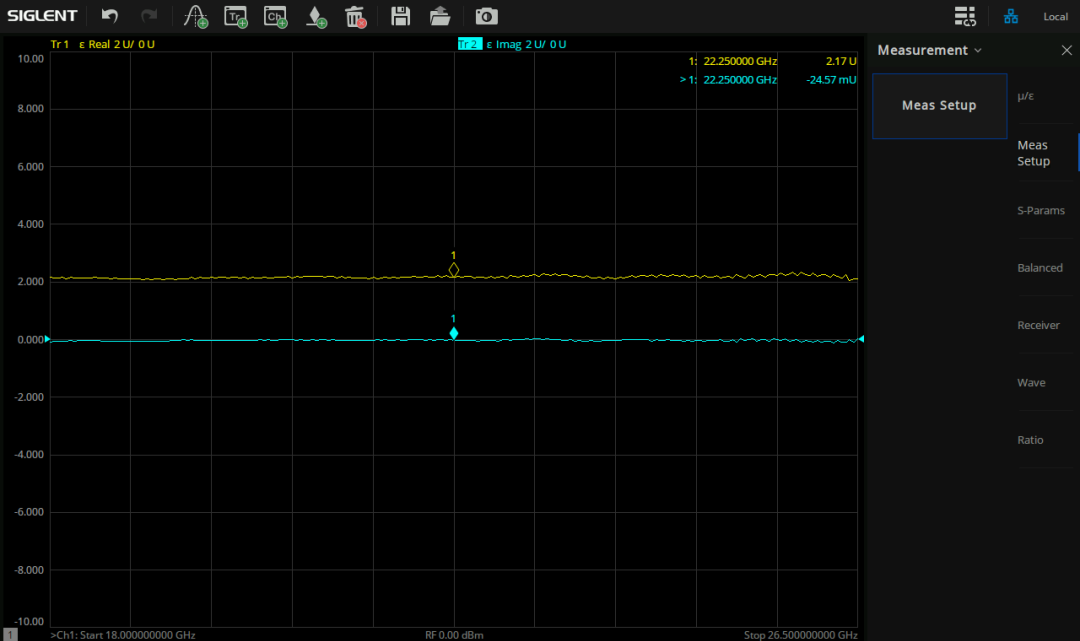Click the undo arrow icon

point(110,16)
